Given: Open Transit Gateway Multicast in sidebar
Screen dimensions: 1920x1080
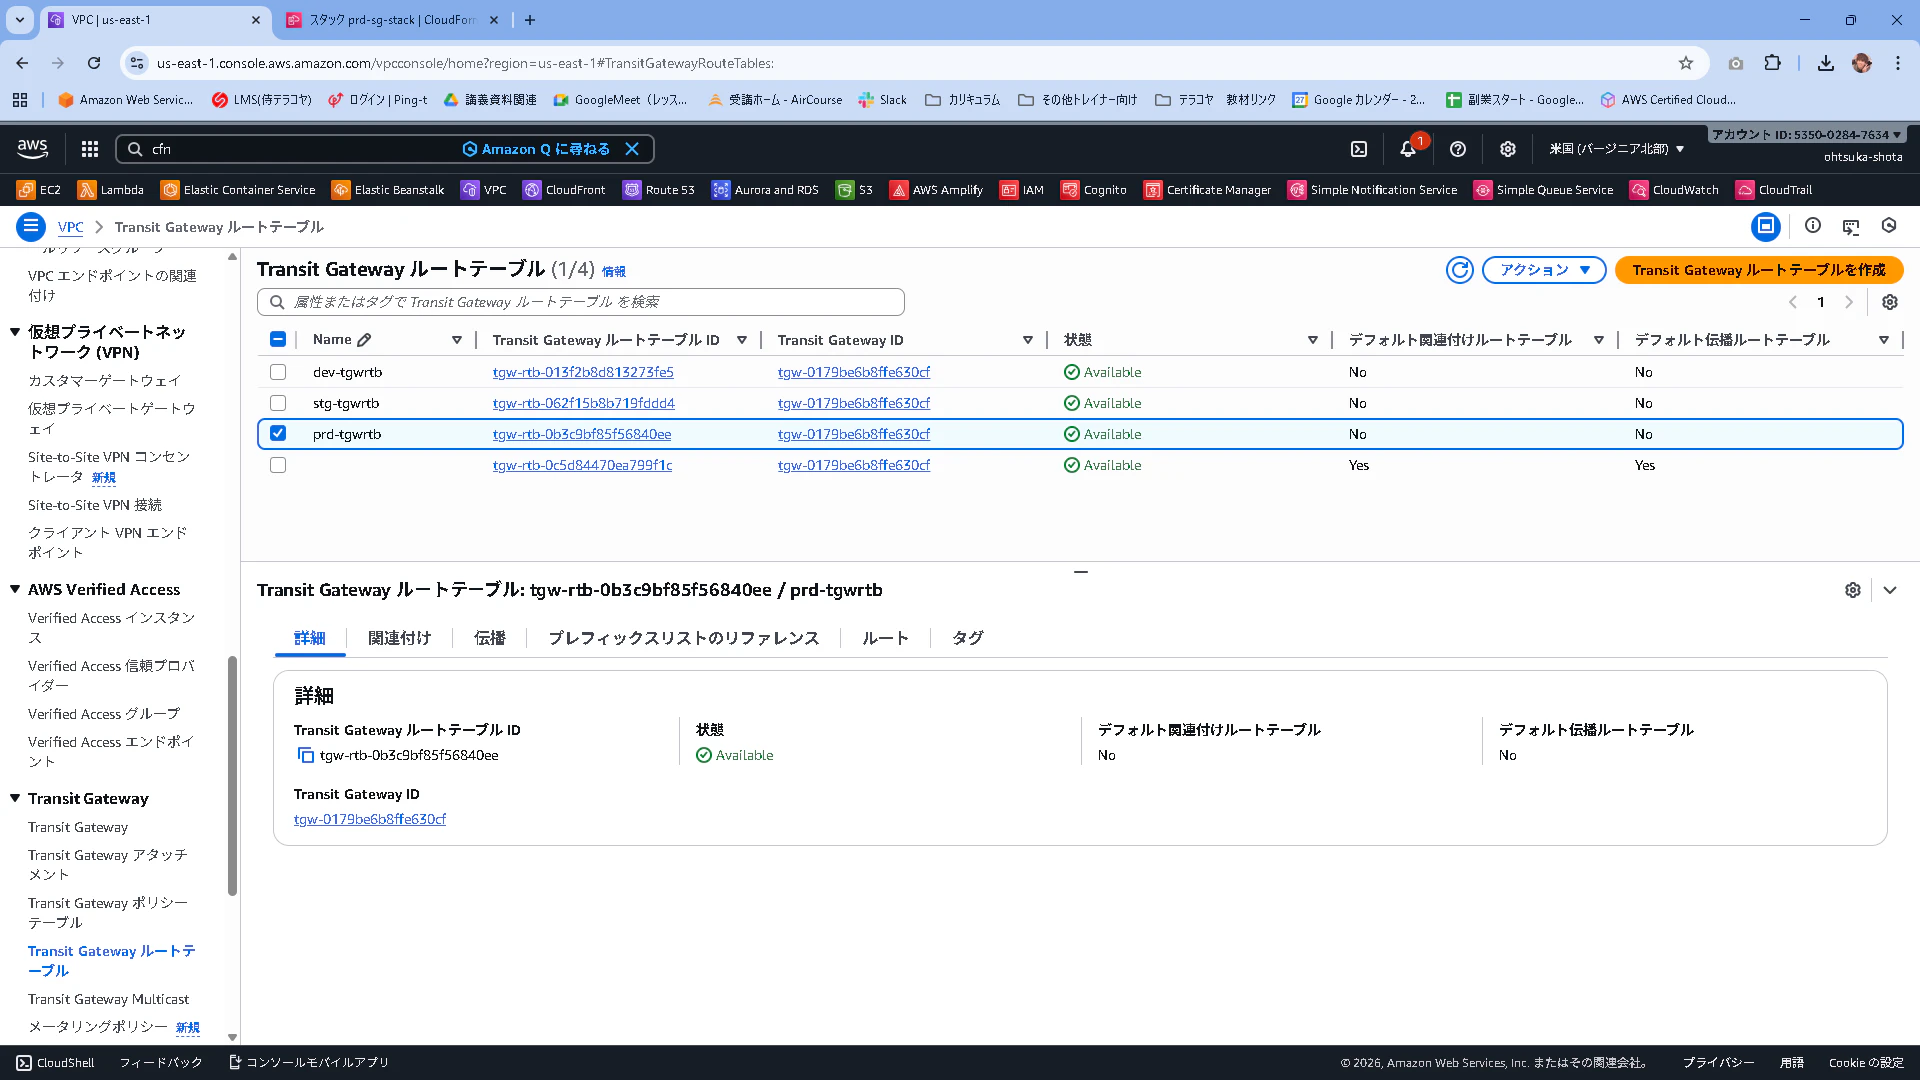Looking at the screenshot, I should coord(108,999).
